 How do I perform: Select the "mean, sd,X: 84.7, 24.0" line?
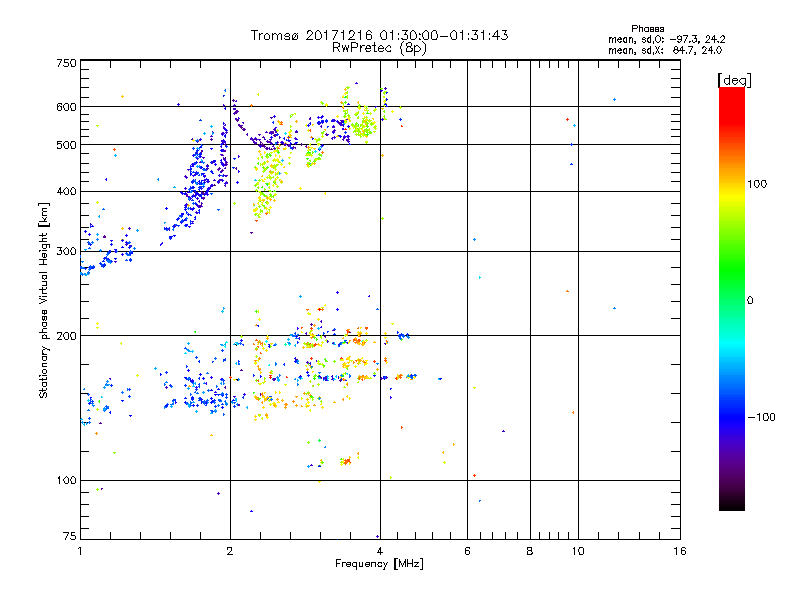665,50
